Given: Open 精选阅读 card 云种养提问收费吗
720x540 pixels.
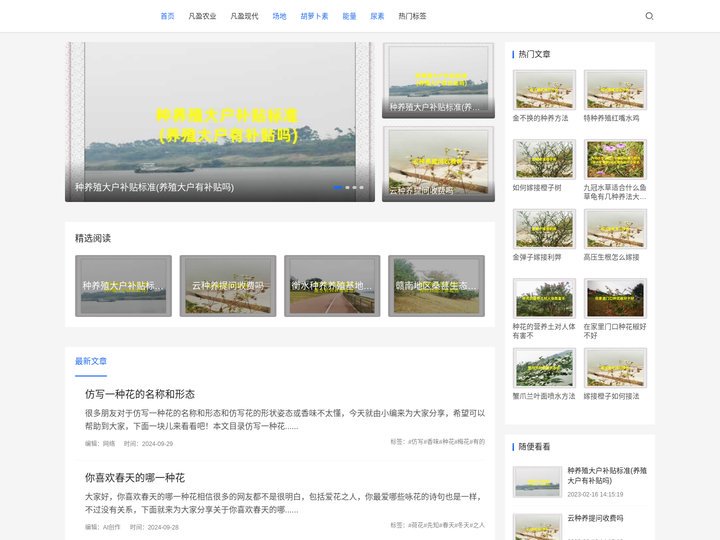Looking at the screenshot, I should 228,286.
